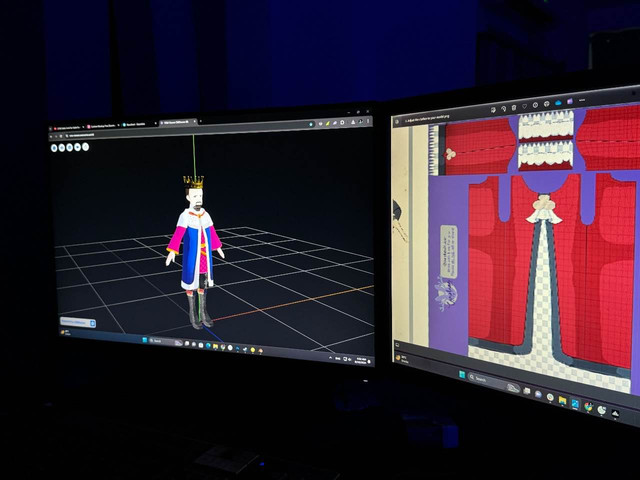This screenshot has height=480, width=640.
Task: Click the Photos app edit image icon in toolbar
Action: [x=493, y=109]
